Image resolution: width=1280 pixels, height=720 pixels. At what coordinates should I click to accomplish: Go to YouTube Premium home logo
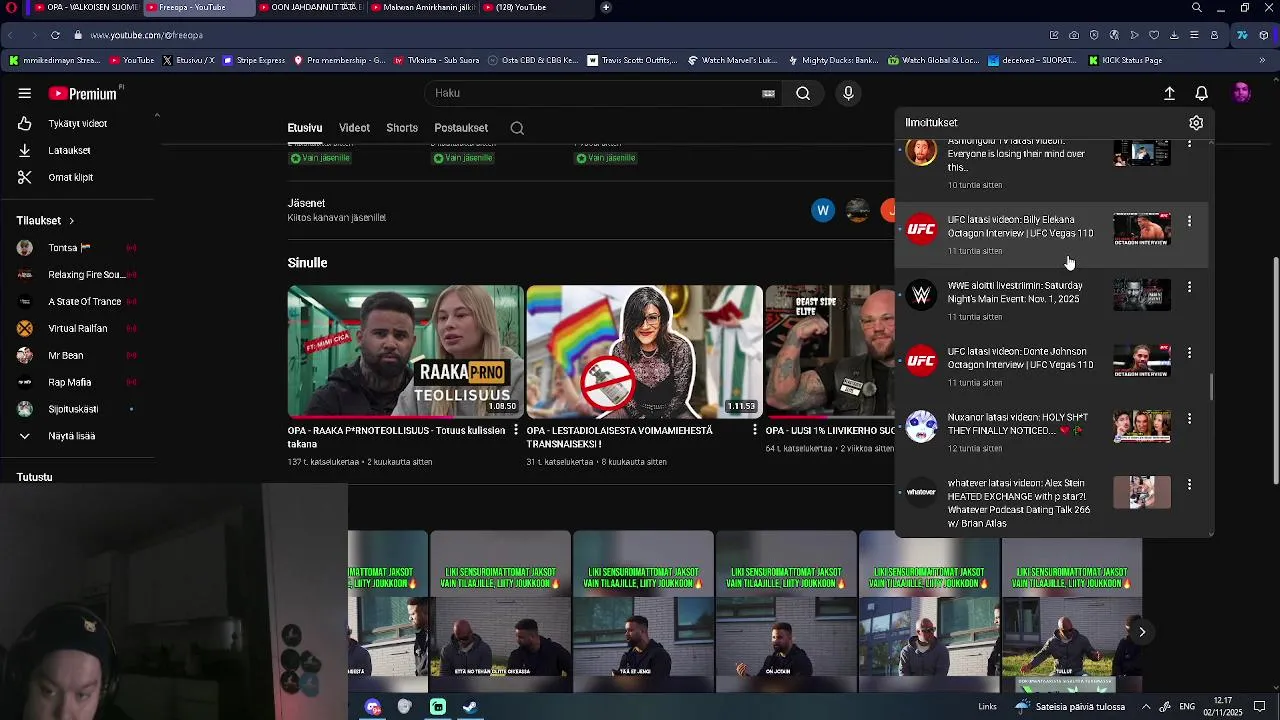pos(84,93)
